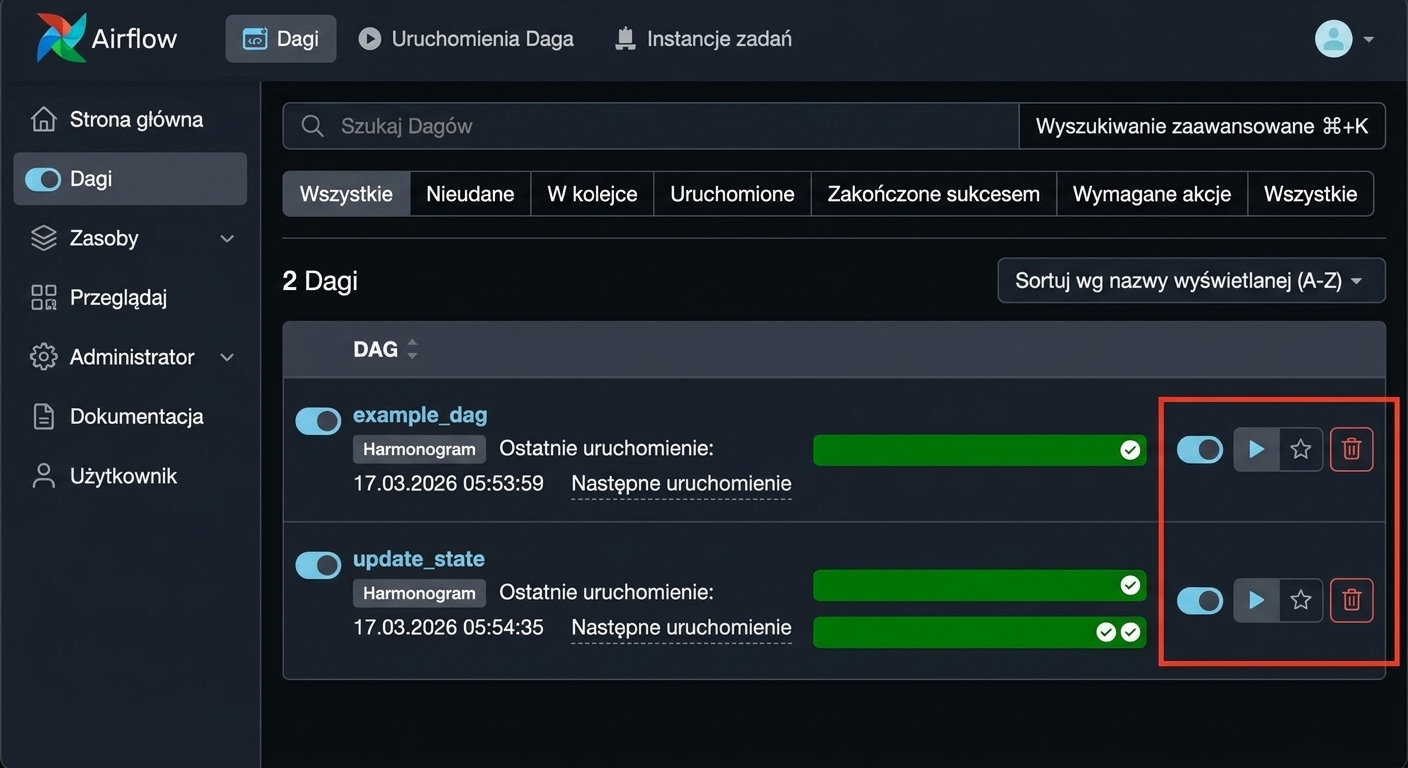Trigger example_dag with the play button
The width and height of the screenshot is (1408, 768).
pyautogui.click(x=1256, y=450)
